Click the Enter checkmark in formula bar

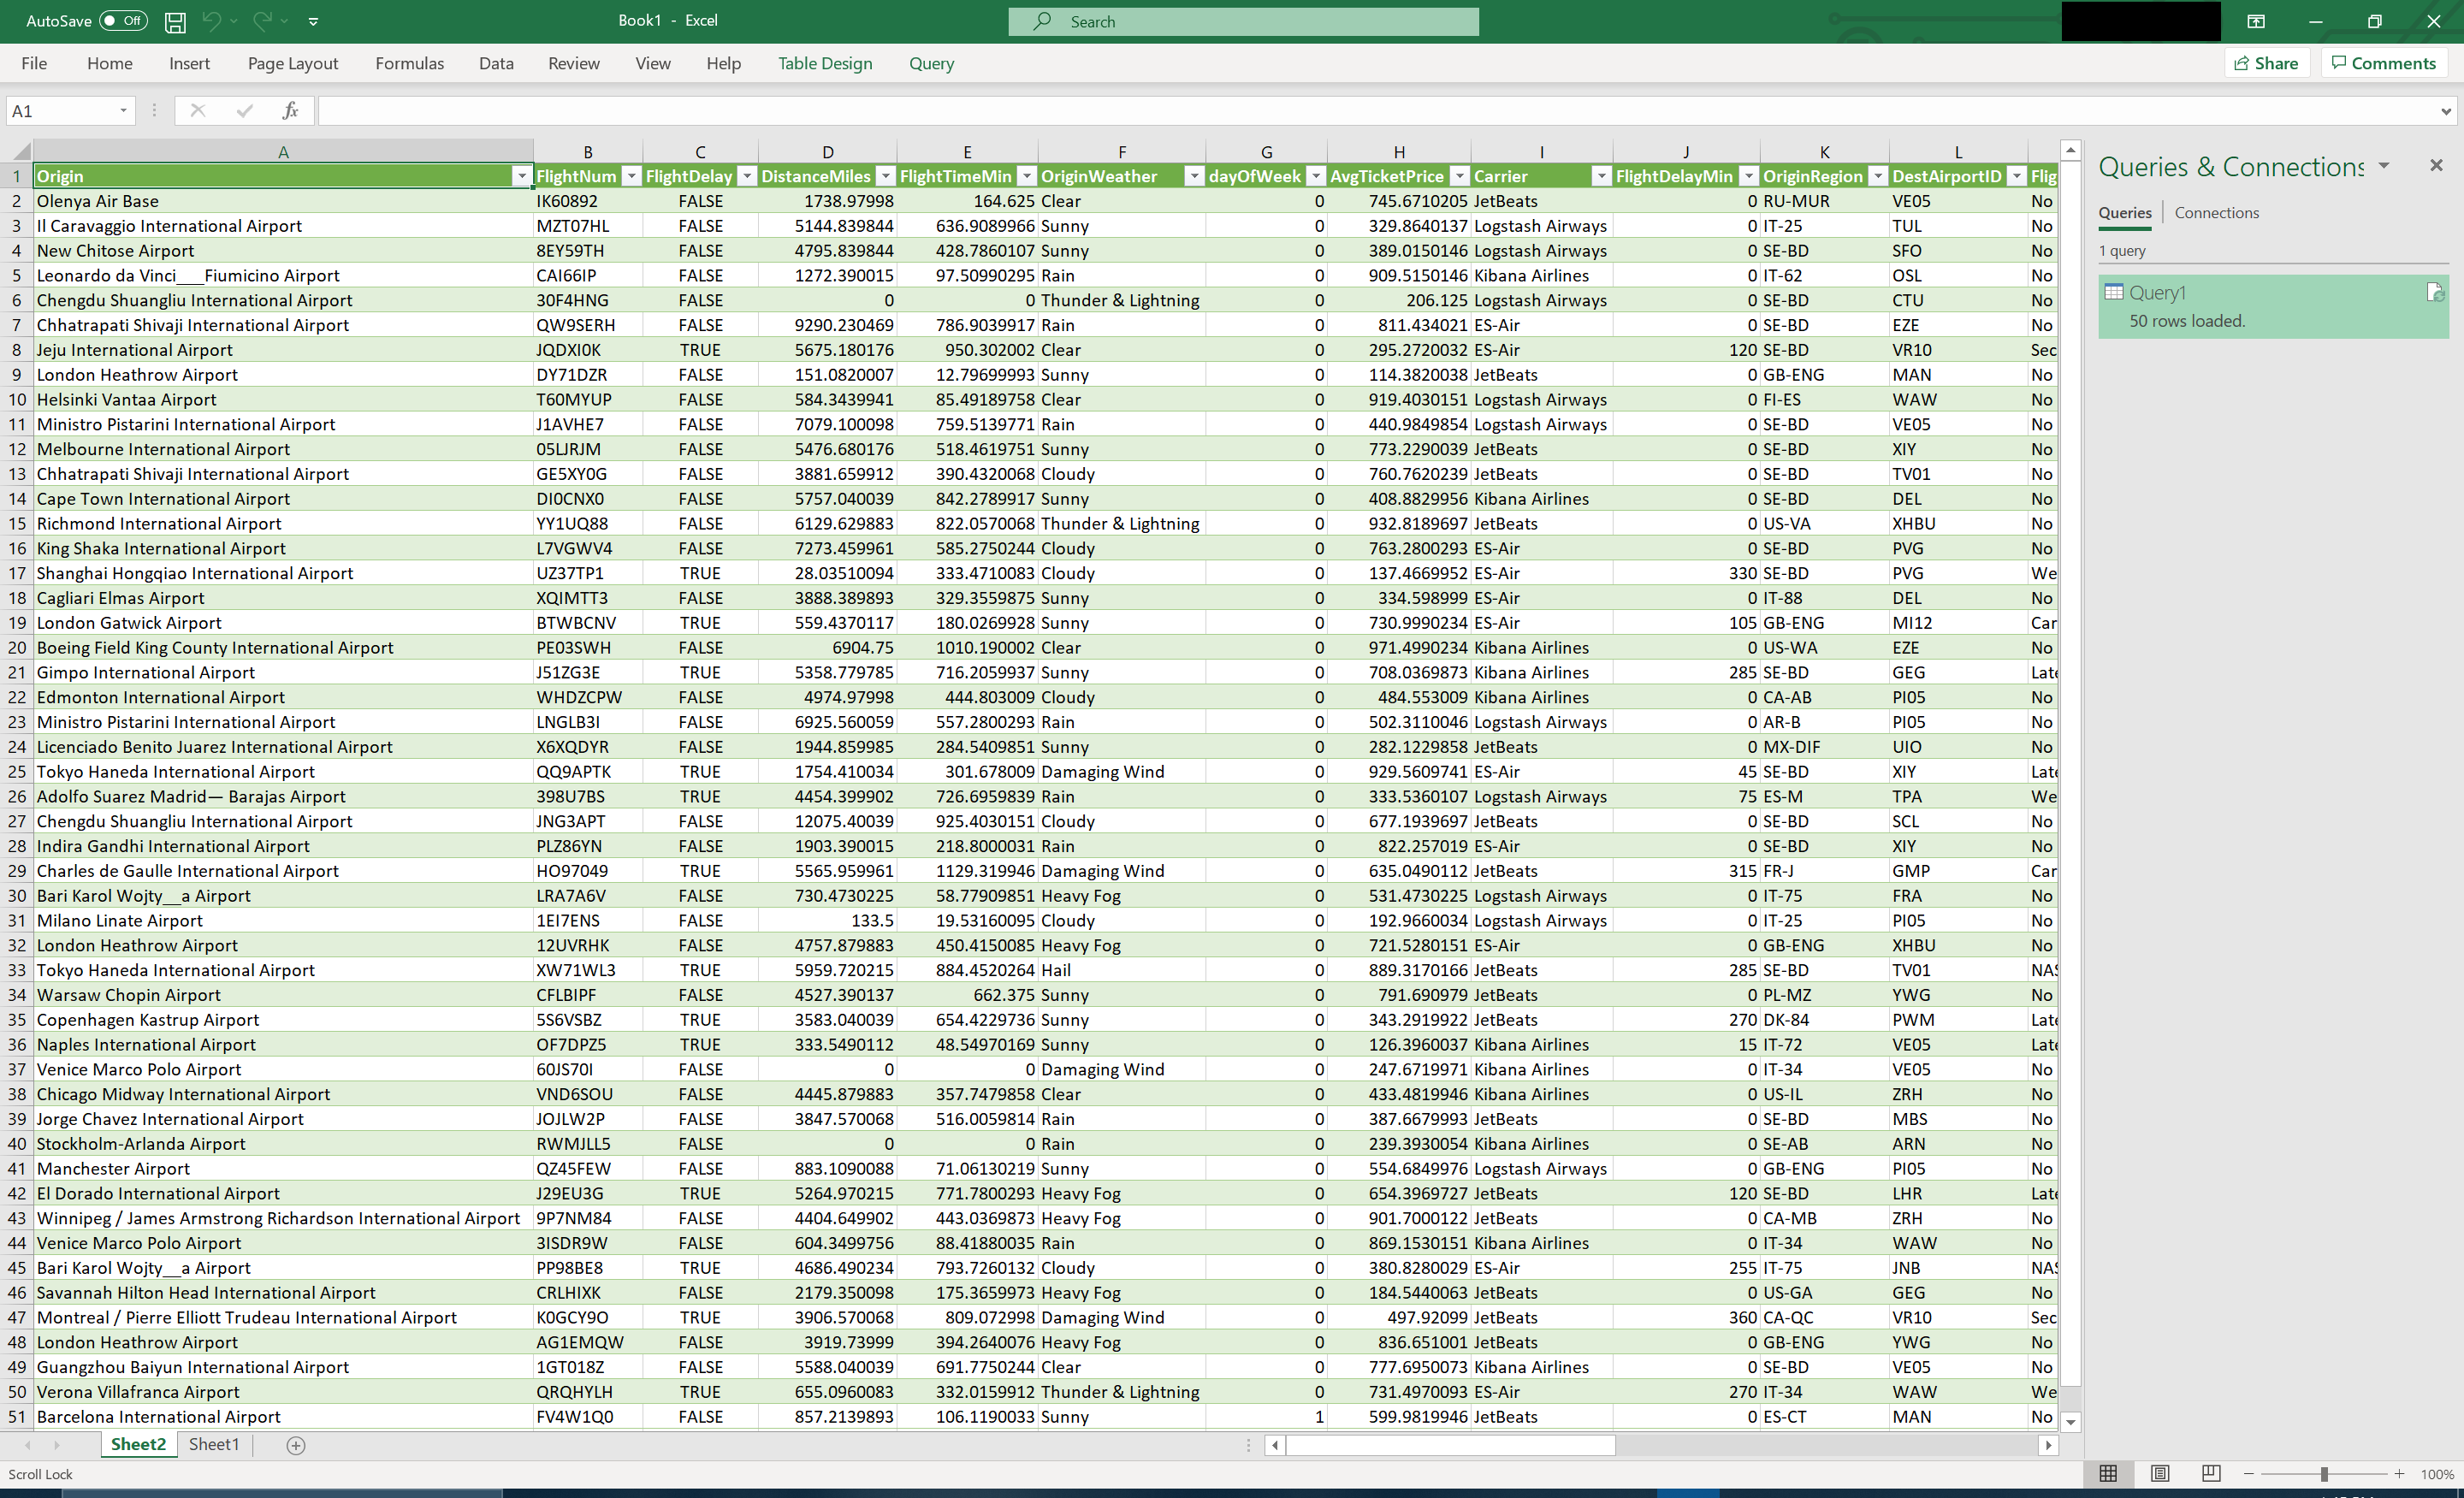click(x=245, y=111)
